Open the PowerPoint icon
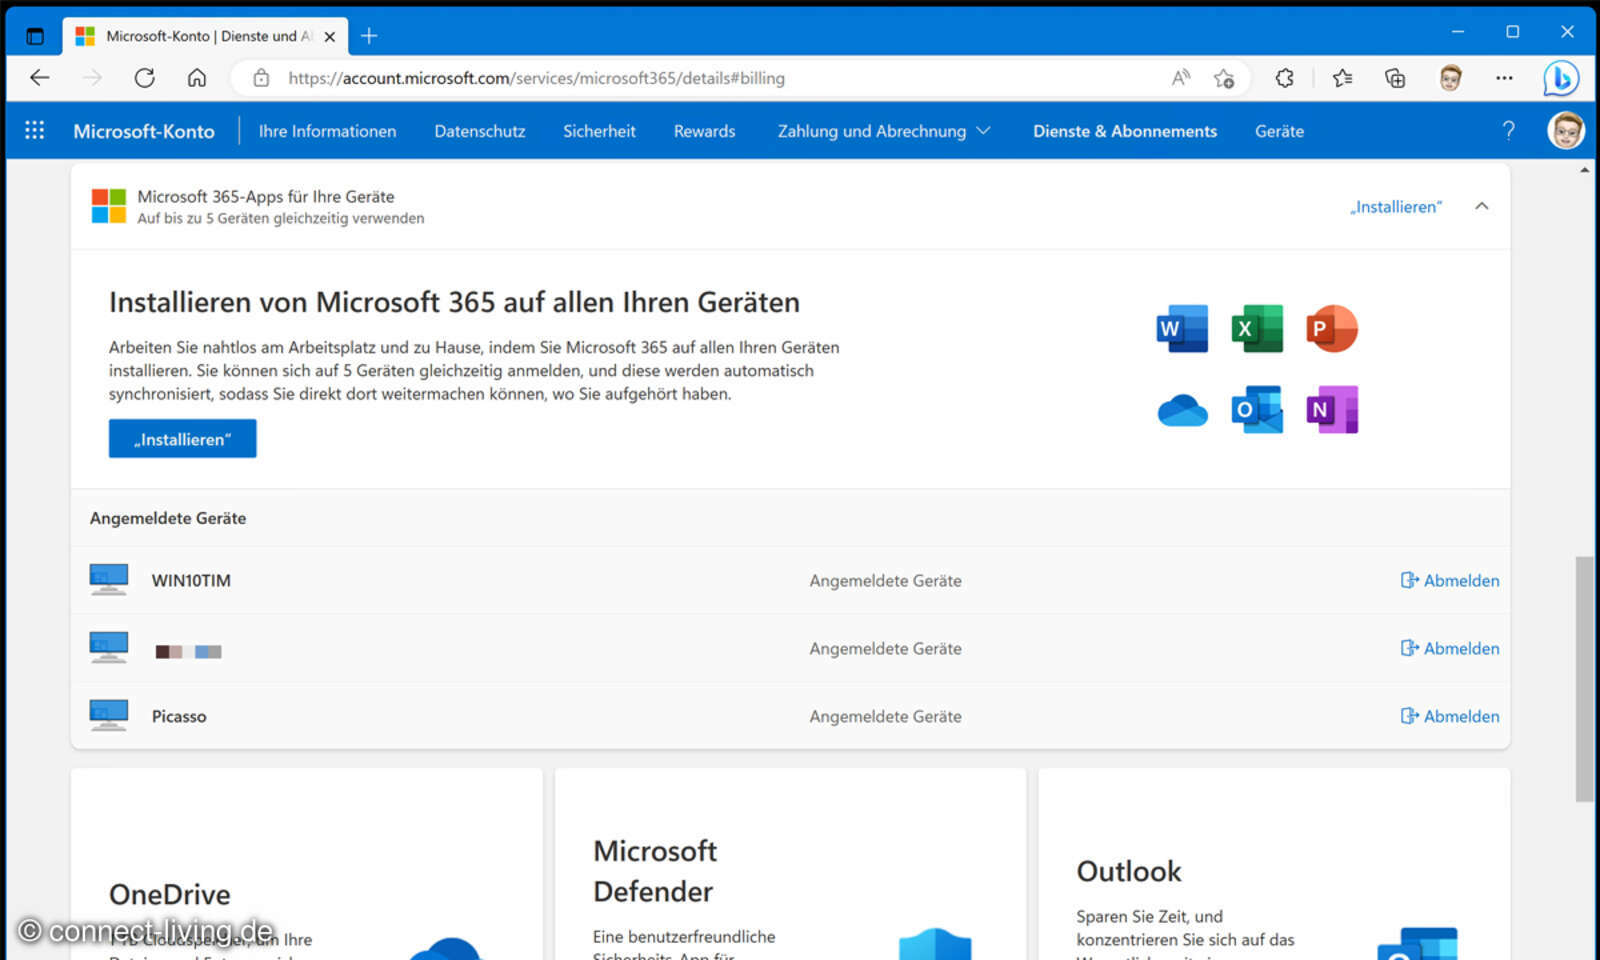Viewport: 1600px width, 960px height. 1331,328
